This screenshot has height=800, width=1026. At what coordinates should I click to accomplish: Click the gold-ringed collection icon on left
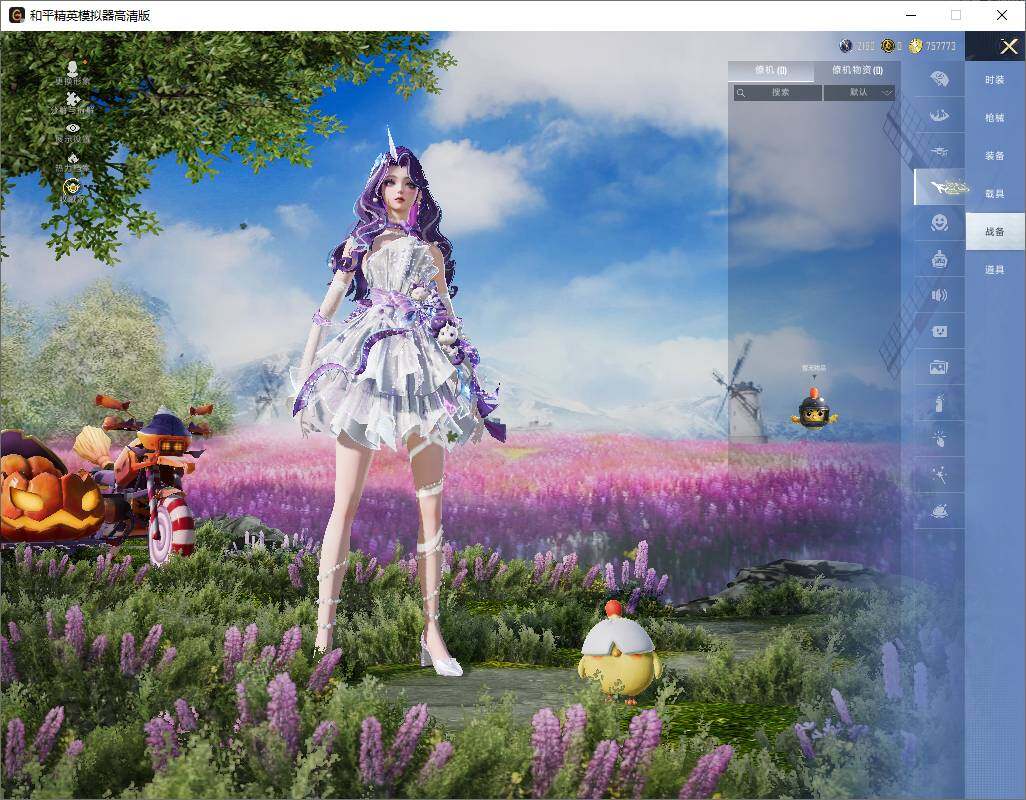point(72,187)
